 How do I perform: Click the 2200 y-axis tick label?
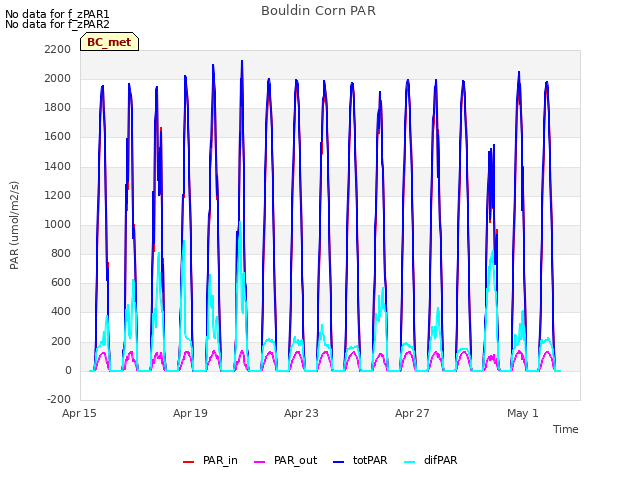(x=58, y=49)
